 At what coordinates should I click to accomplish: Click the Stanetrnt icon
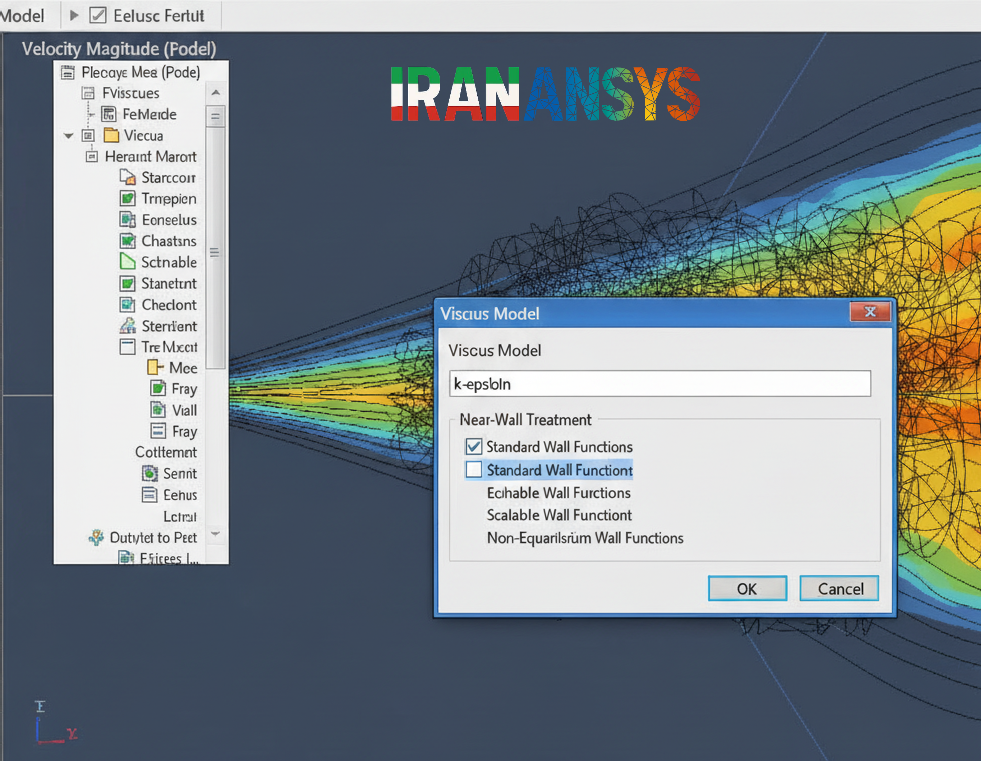127,283
